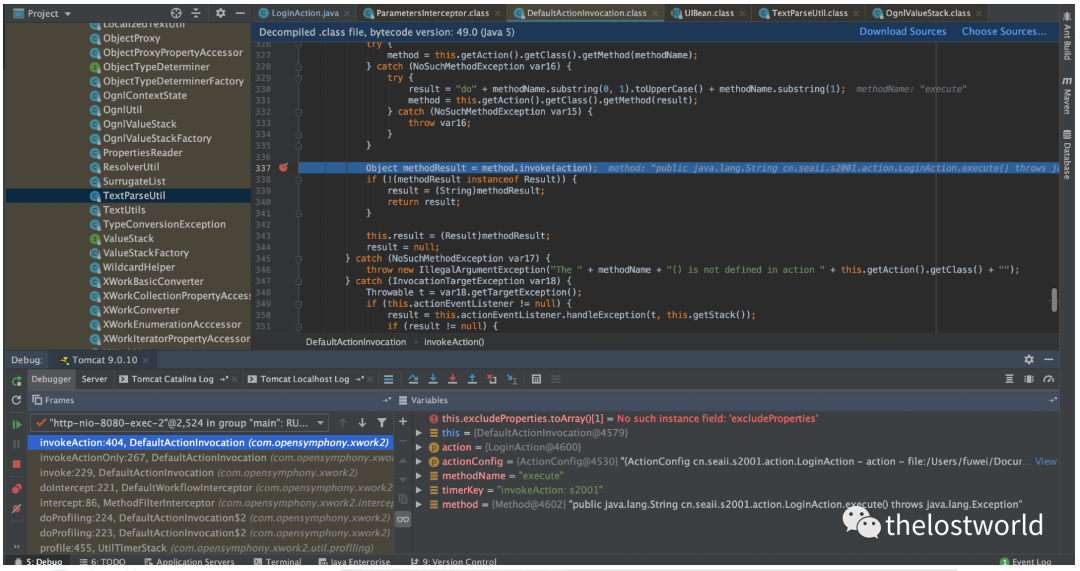Open the thread selector dropdown for http-nio-8080-exec-2

320,423
